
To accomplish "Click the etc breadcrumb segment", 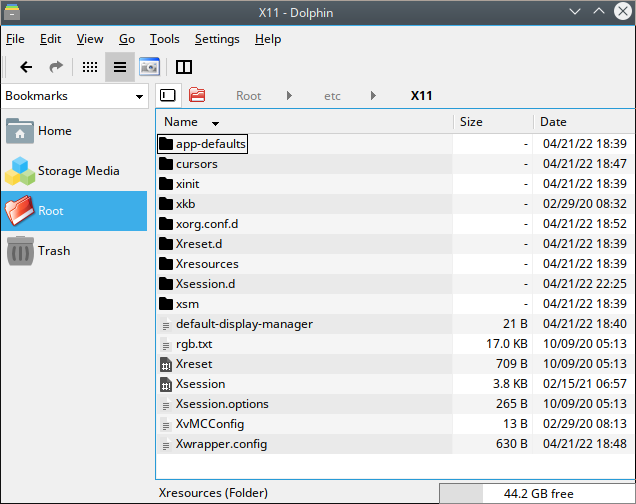I will (x=332, y=96).
